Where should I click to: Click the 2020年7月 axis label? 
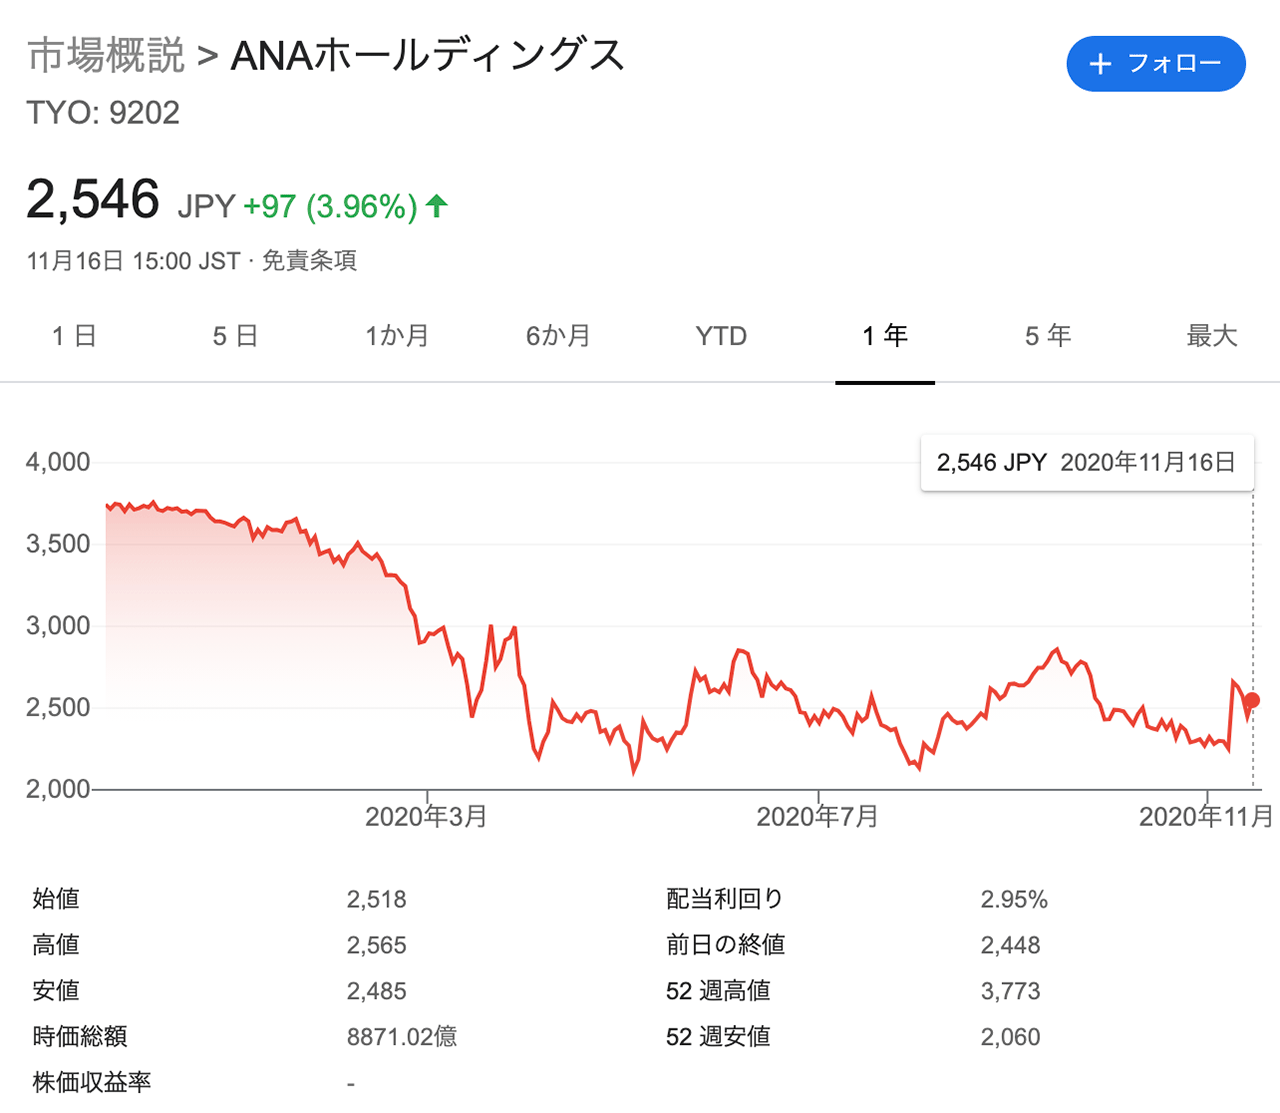tap(817, 817)
